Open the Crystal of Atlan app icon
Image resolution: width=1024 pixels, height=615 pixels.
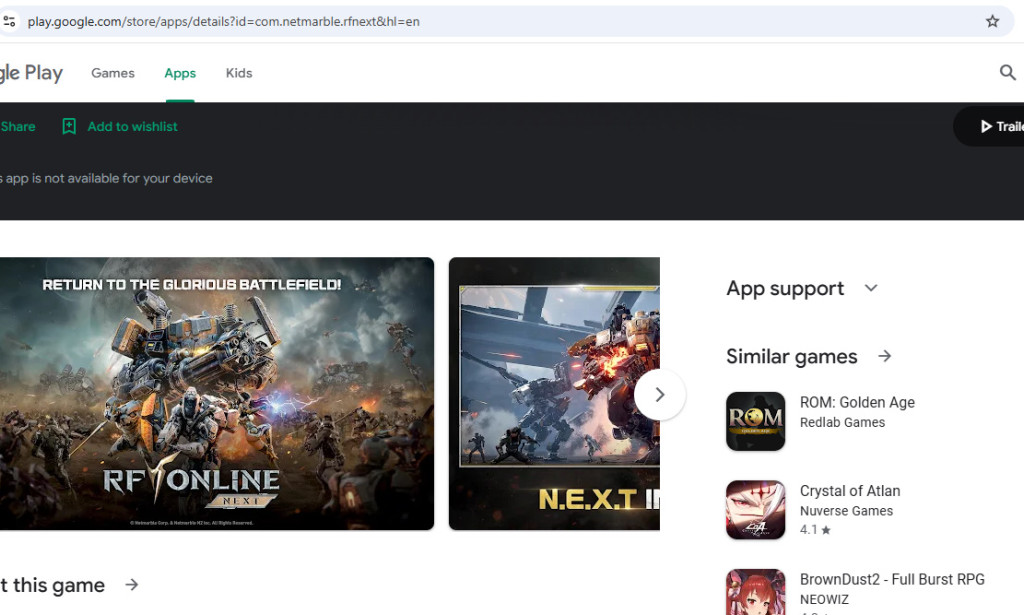click(755, 510)
